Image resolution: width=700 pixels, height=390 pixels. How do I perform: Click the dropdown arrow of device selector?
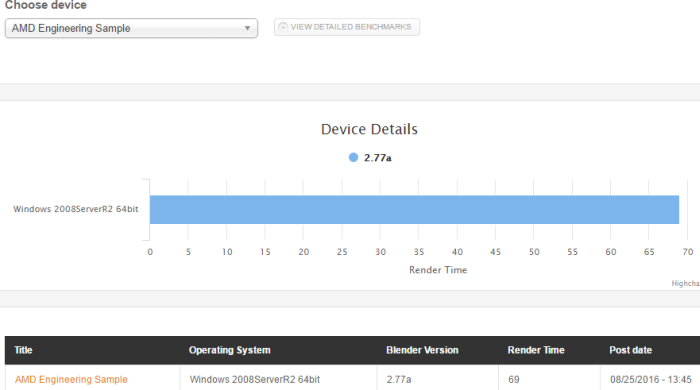click(247, 28)
